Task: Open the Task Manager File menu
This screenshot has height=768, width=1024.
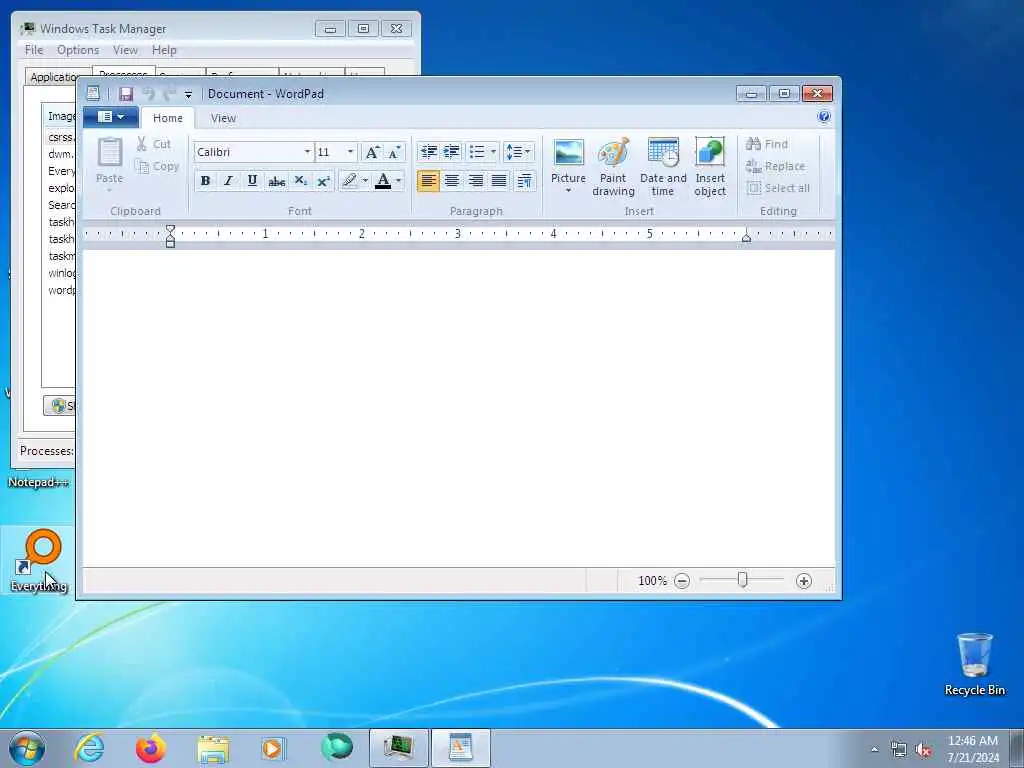Action: tap(34, 50)
